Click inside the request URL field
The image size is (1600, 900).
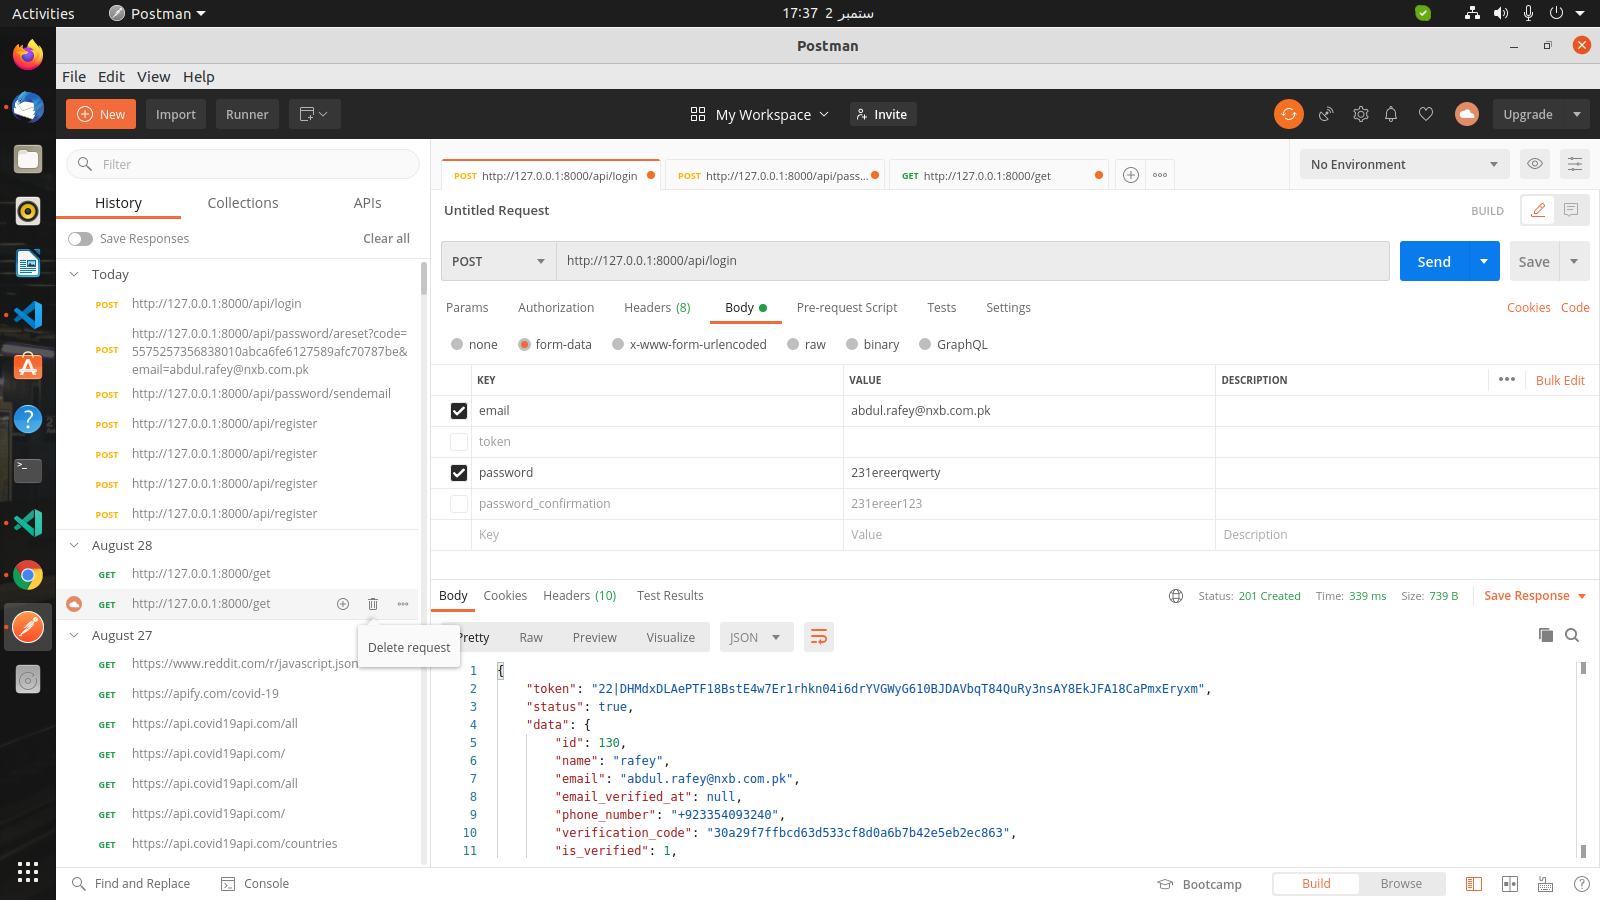point(900,261)
